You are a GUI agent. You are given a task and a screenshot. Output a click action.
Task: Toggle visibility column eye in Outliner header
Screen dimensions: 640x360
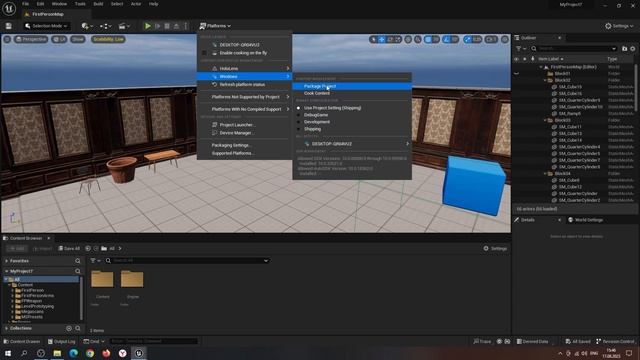tap(516, 59)
